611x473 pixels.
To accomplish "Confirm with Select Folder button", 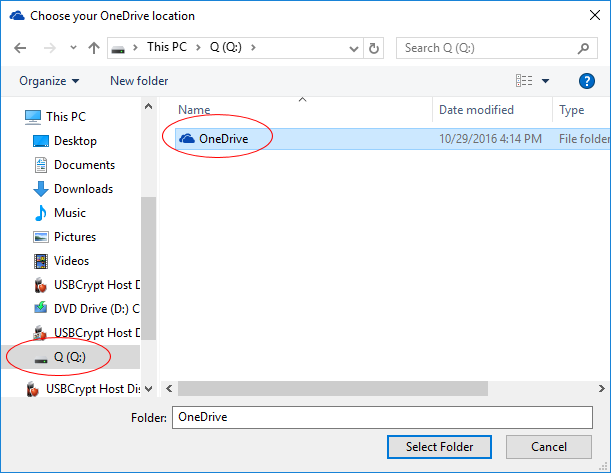I will 439,447.
